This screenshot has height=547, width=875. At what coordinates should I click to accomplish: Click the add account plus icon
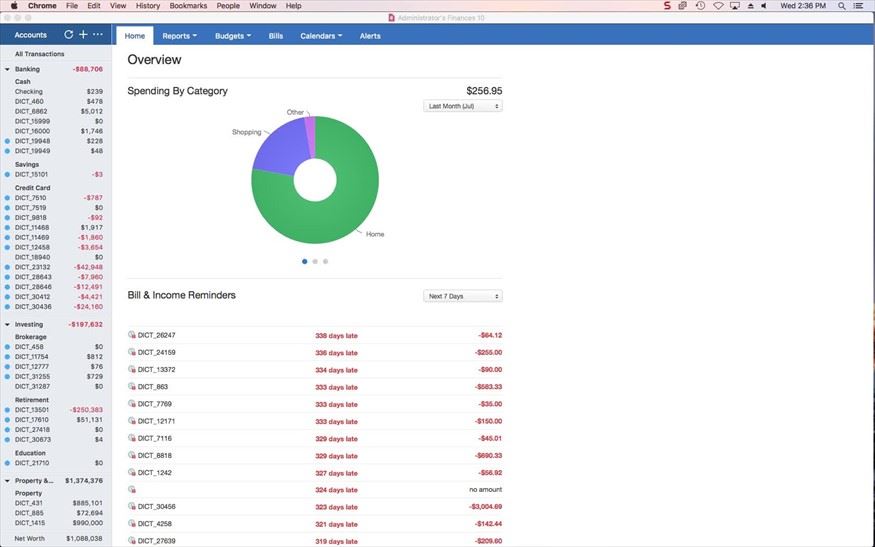point(83,35)
